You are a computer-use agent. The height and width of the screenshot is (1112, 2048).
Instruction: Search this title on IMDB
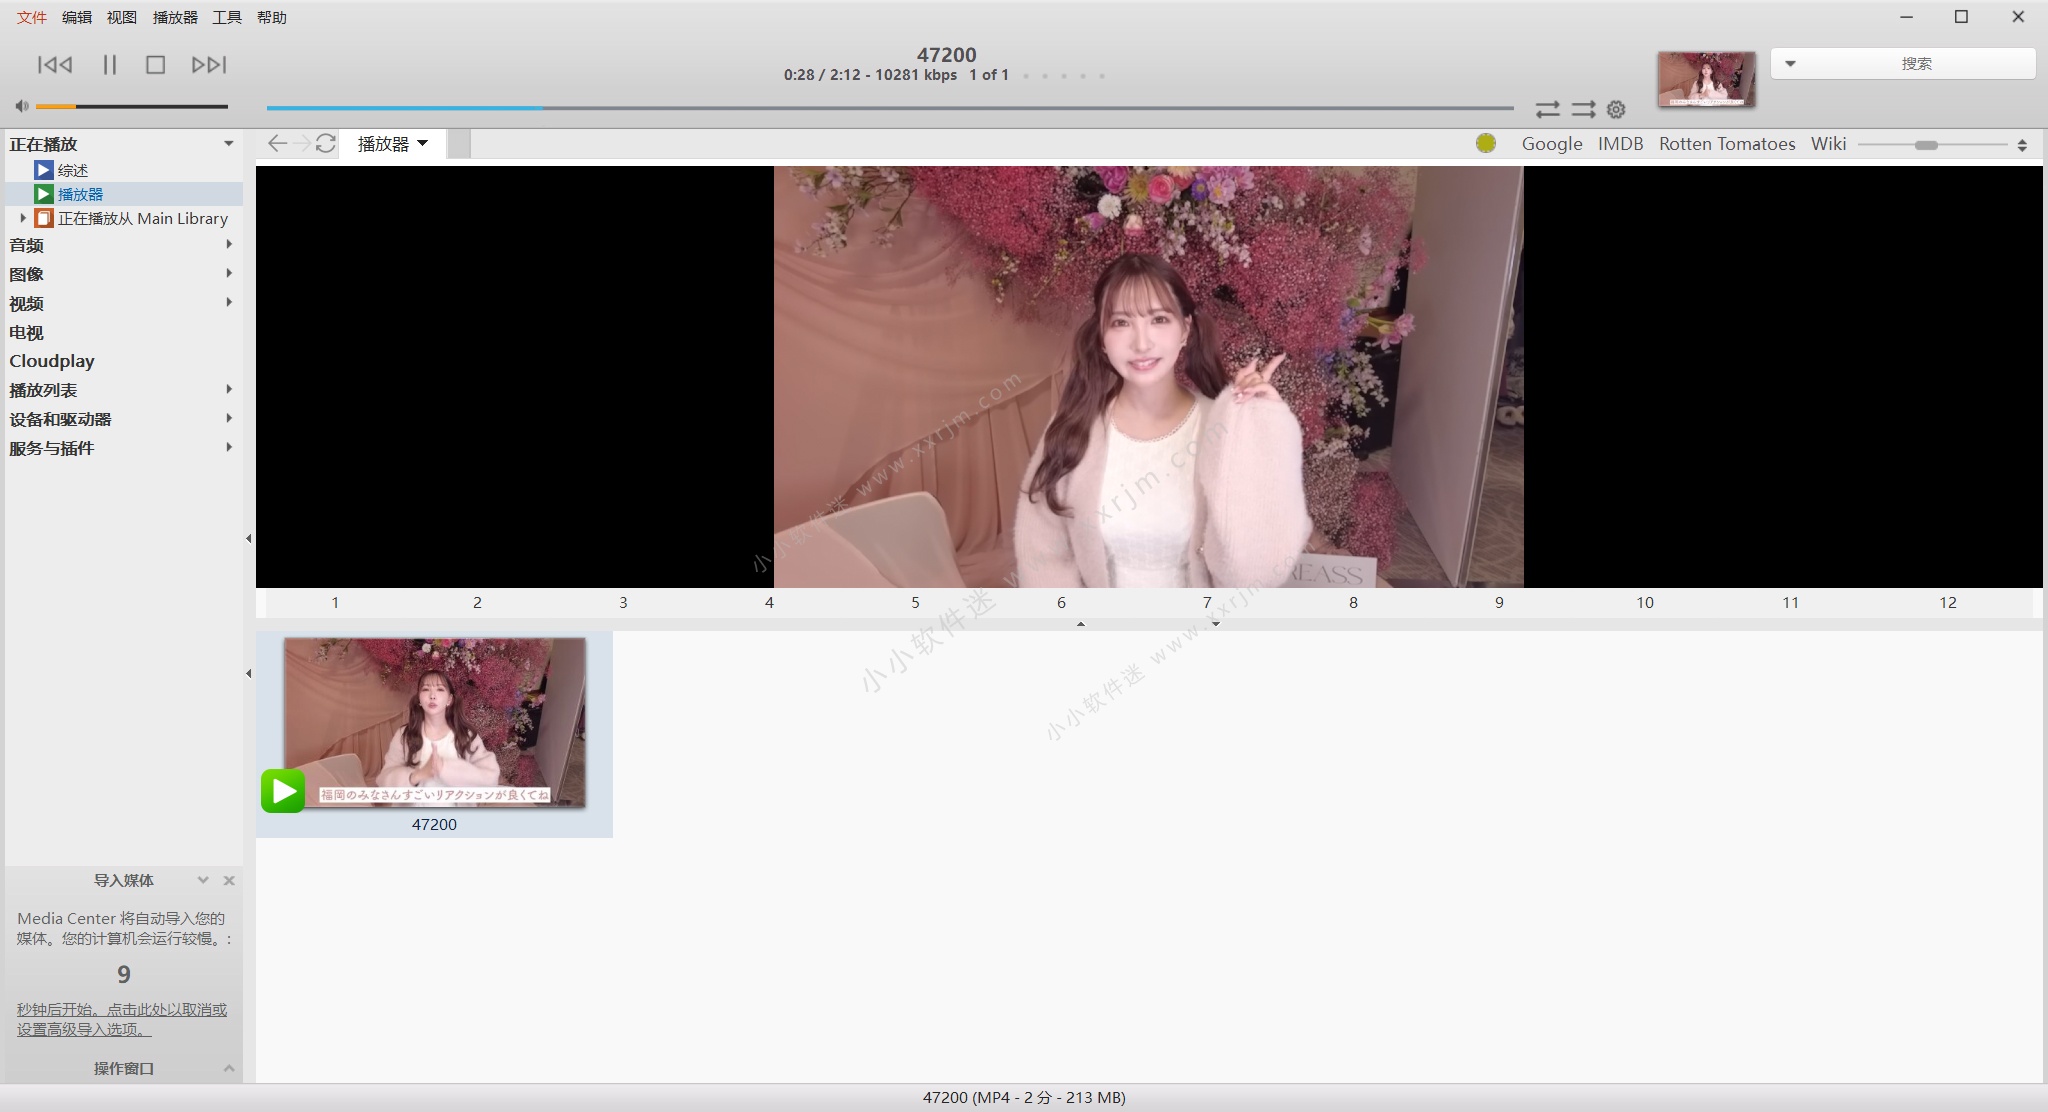pyautogui.click(x=1620, y=143)
